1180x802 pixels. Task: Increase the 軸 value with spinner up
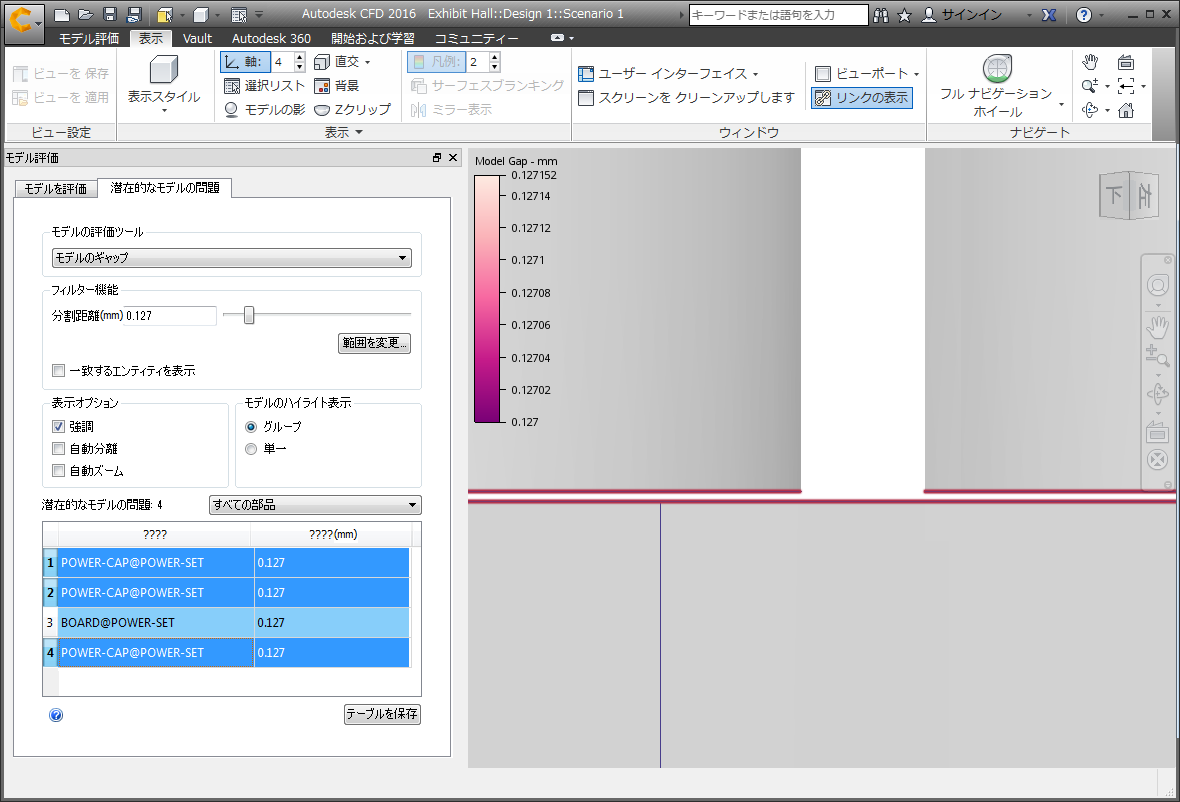[300, 57]
